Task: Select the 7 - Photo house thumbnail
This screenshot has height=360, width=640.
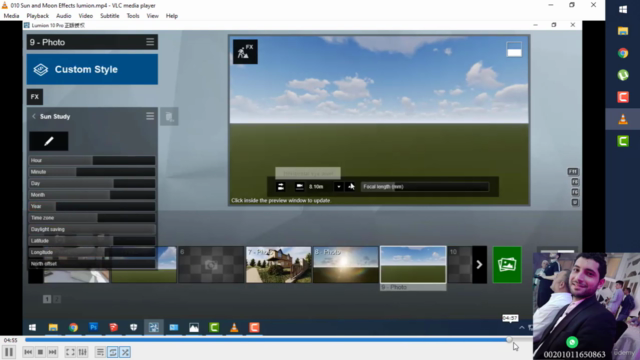Action: coord(278,264)
